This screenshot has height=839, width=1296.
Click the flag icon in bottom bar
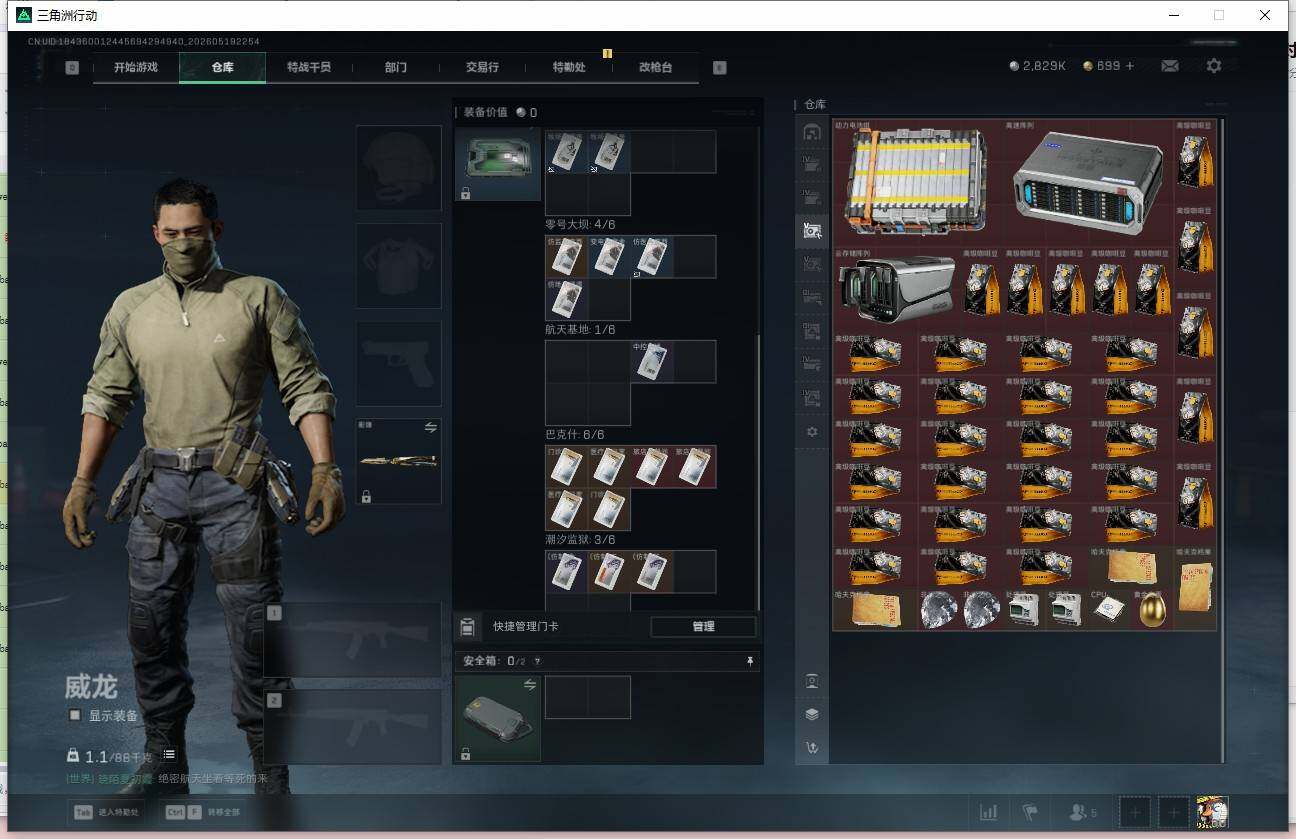pyautogui.click(x=1030, y=813)
